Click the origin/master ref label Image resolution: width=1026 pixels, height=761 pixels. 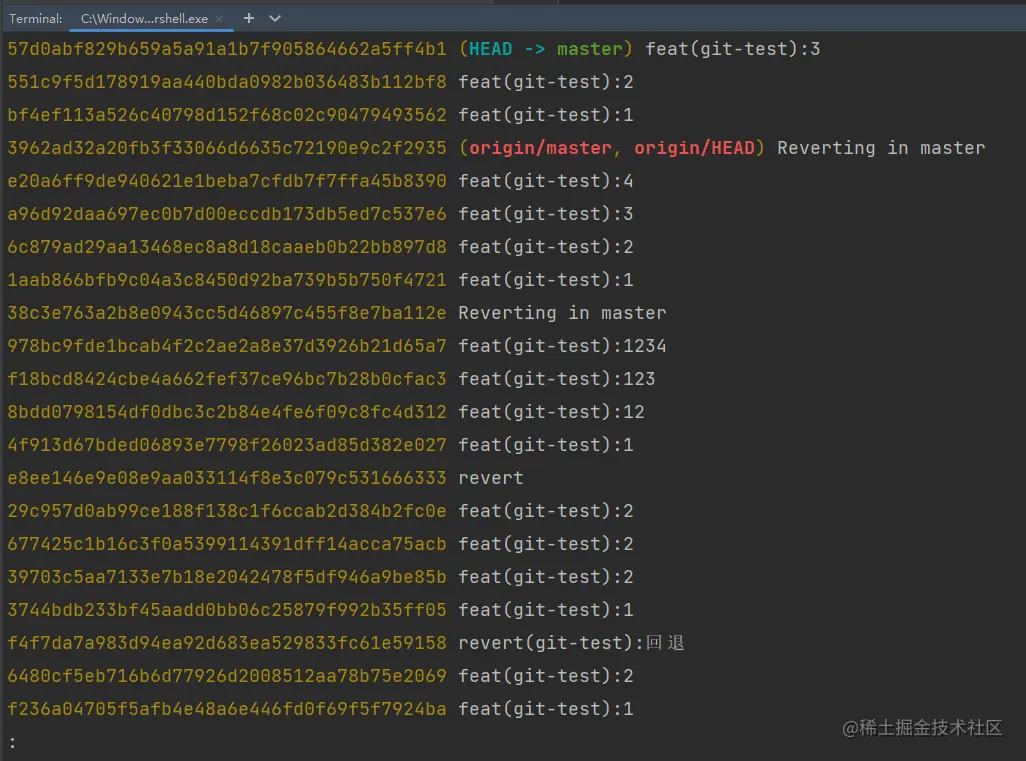[x=540, y=148]
